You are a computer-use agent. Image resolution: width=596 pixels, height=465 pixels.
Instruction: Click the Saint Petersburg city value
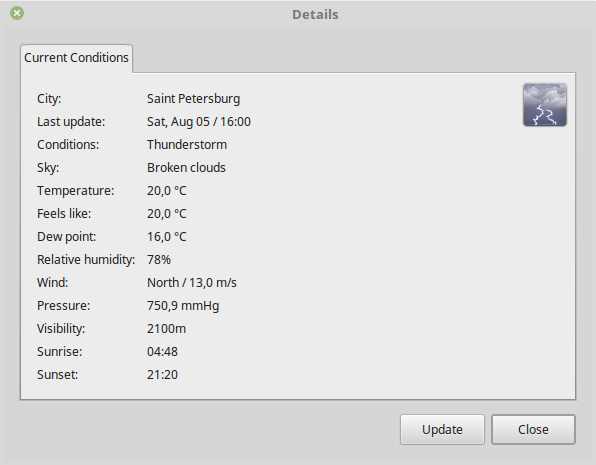pyautogui.click(x=193, y=99)
